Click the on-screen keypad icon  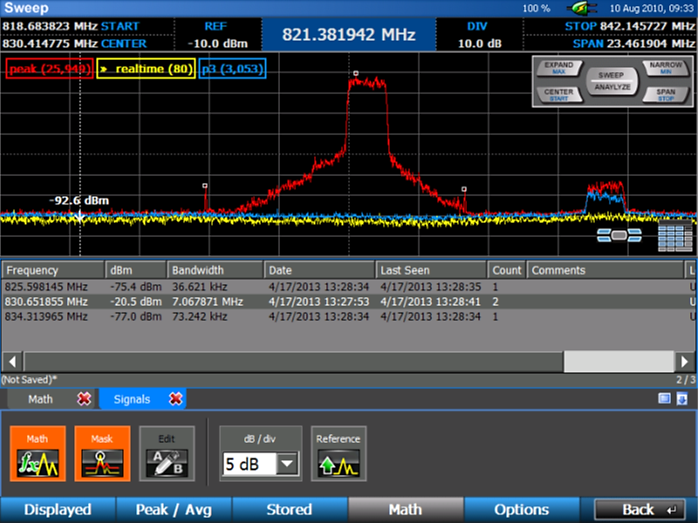pyautogui.click(x=675, y=237)
